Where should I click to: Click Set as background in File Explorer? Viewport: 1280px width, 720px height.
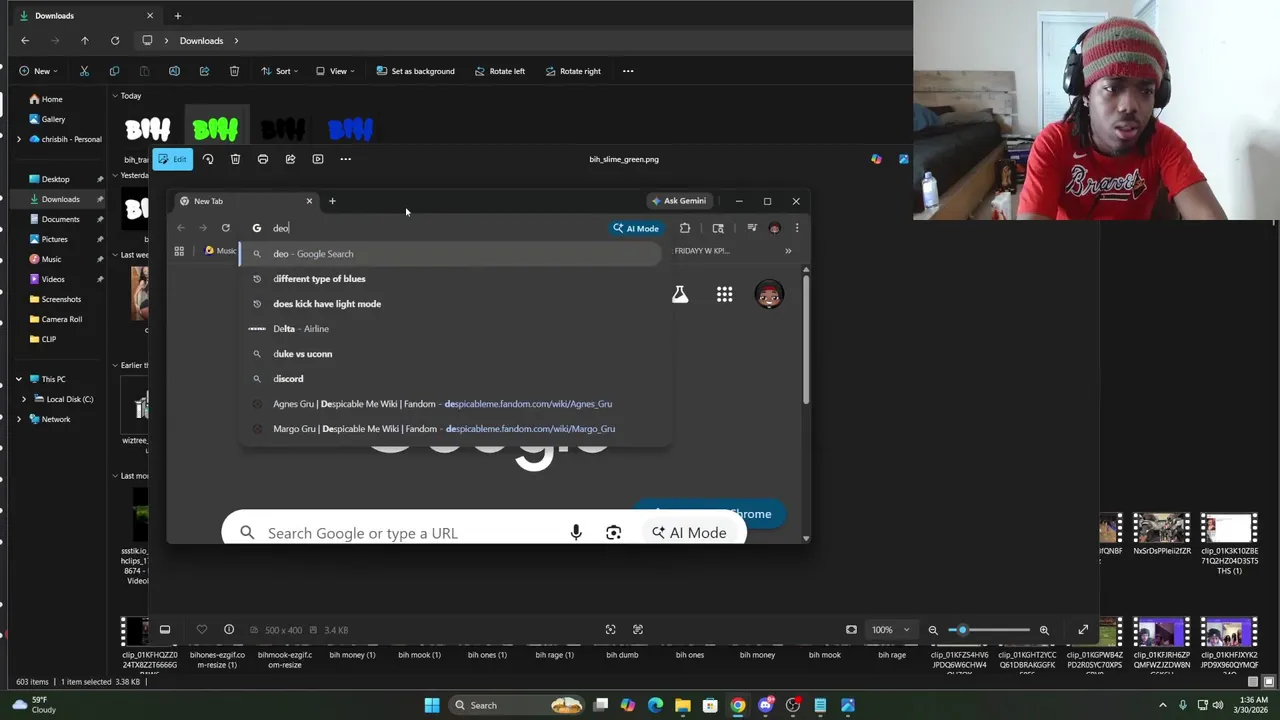[x=416, y=71]
